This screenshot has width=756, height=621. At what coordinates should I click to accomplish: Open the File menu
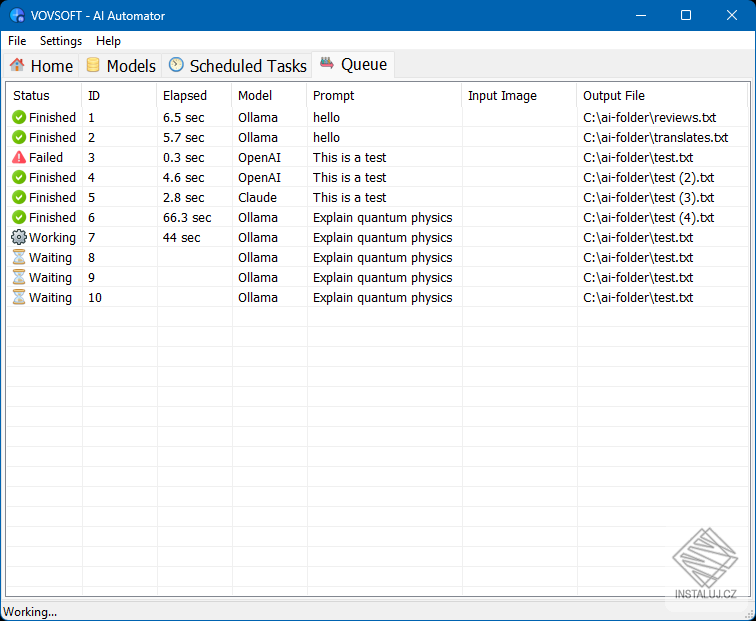[x=17, y=41]
